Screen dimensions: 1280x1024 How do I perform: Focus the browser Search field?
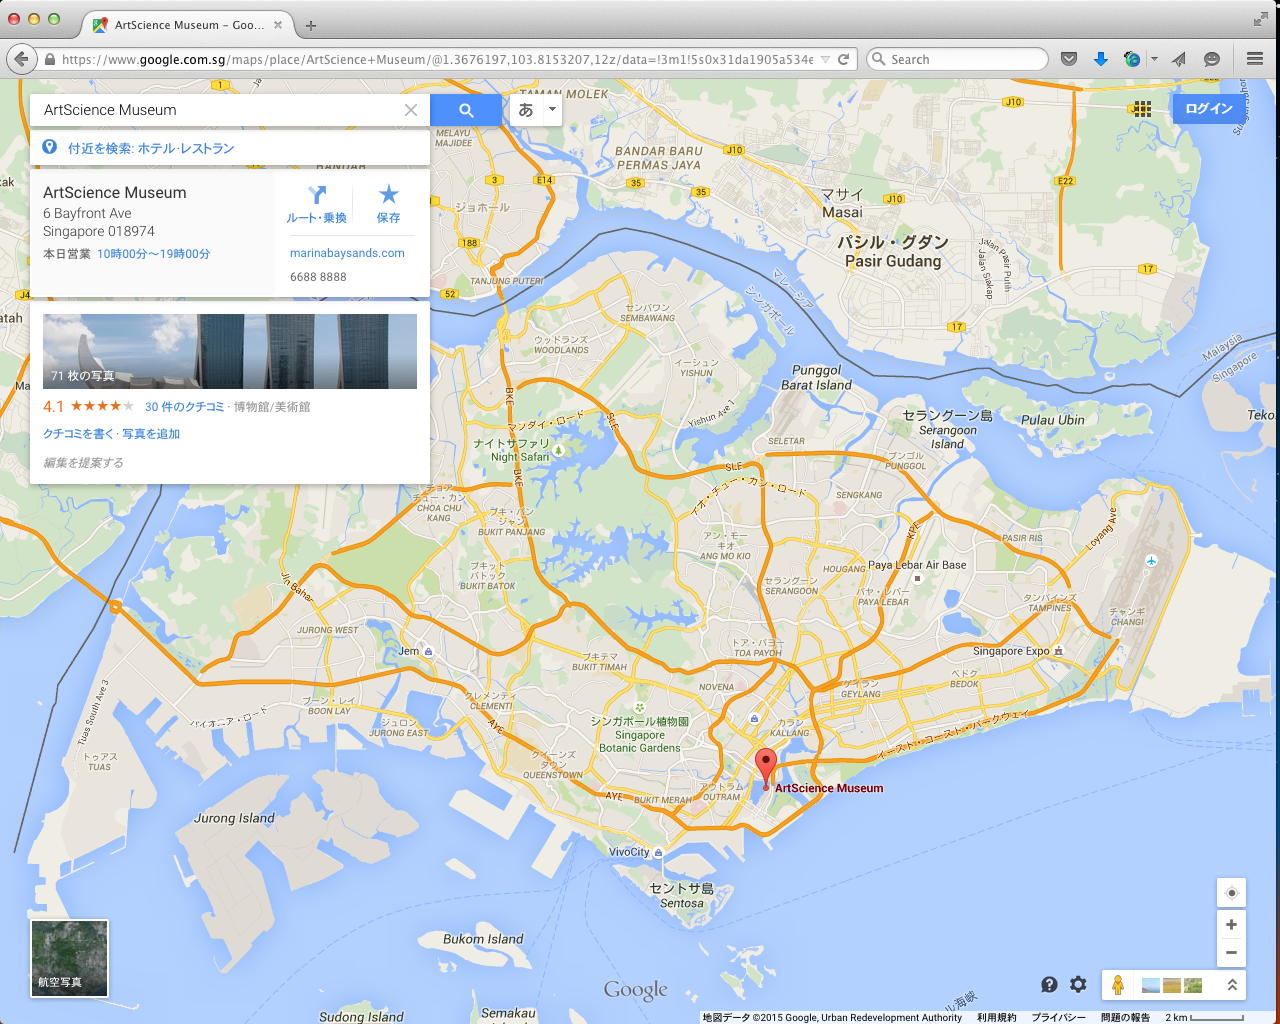[957, 59]
